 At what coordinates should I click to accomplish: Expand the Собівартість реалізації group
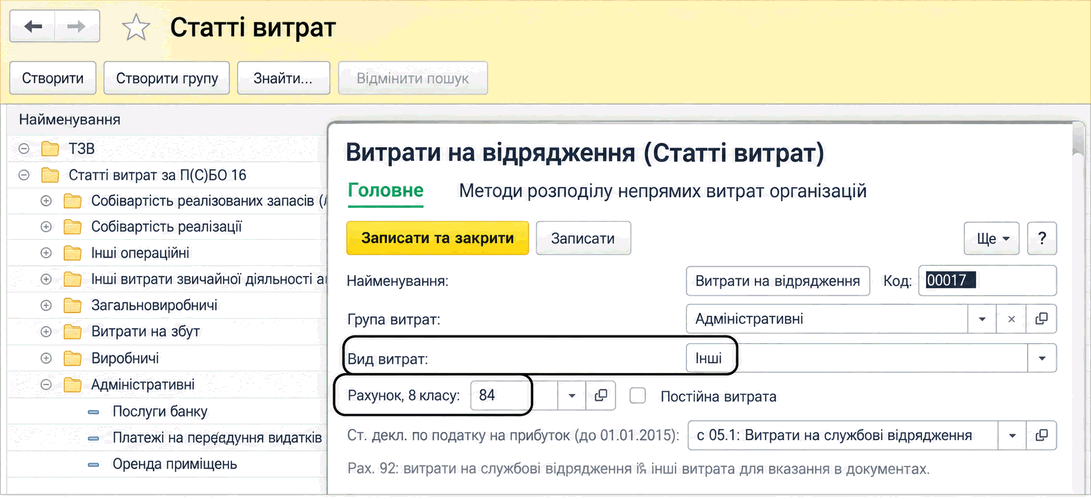pos(47,227)
